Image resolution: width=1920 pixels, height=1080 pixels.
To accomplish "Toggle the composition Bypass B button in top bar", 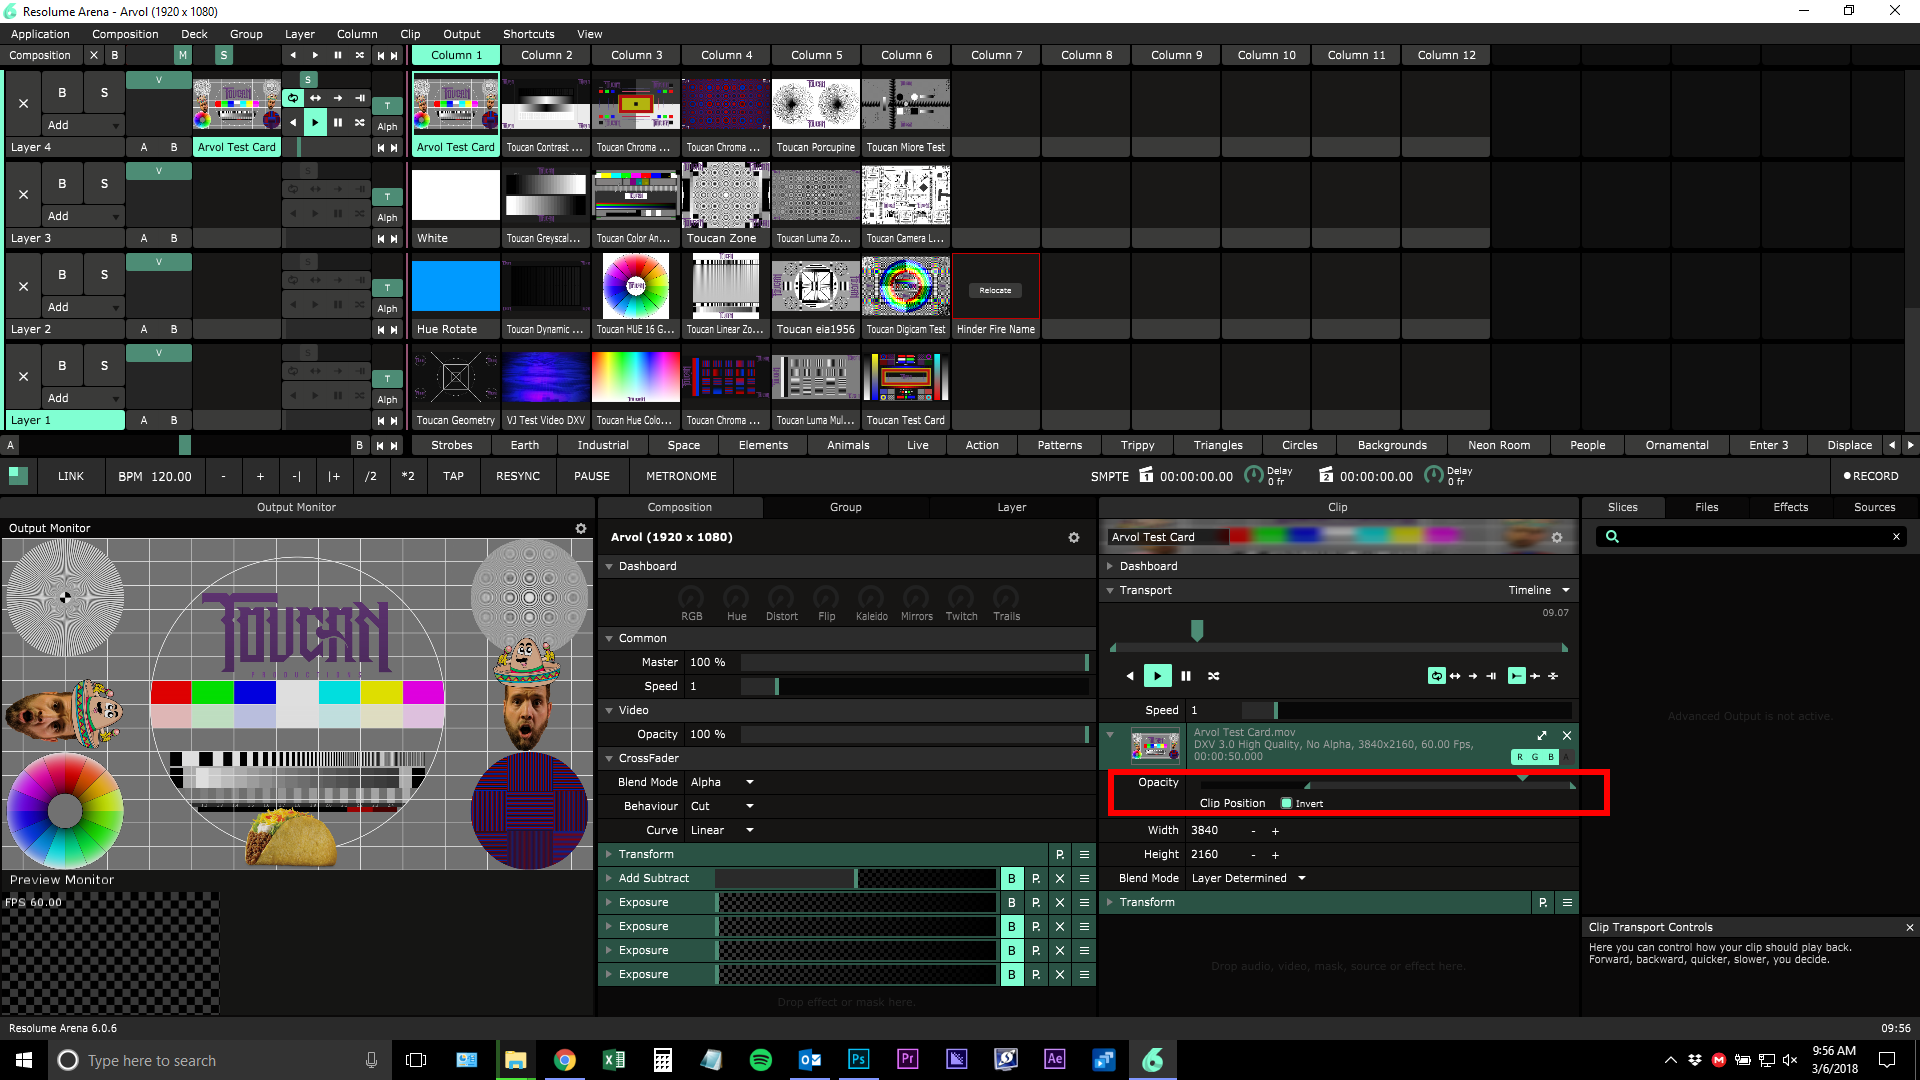I will tap(115, 55).
